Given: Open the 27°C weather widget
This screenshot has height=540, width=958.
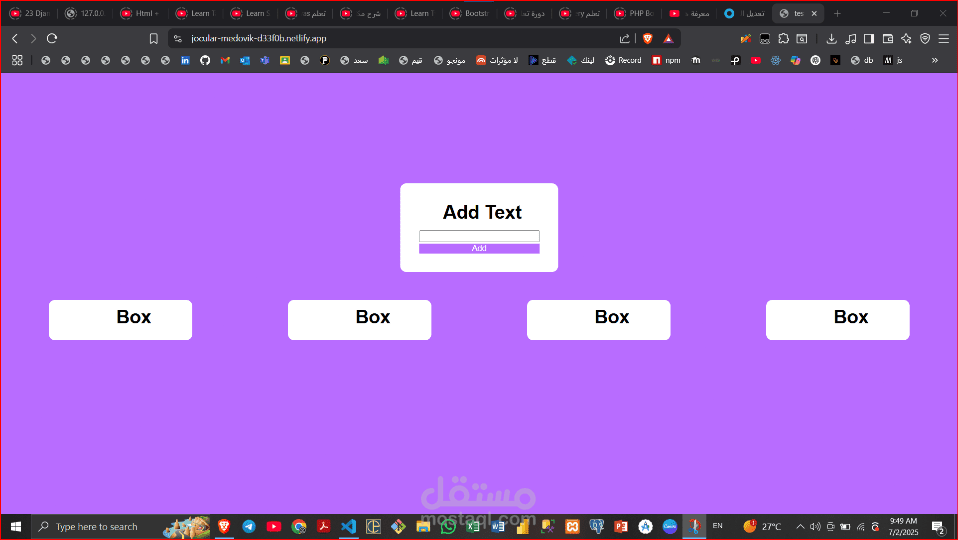Looking at the screenshot, I should [762, 527].
